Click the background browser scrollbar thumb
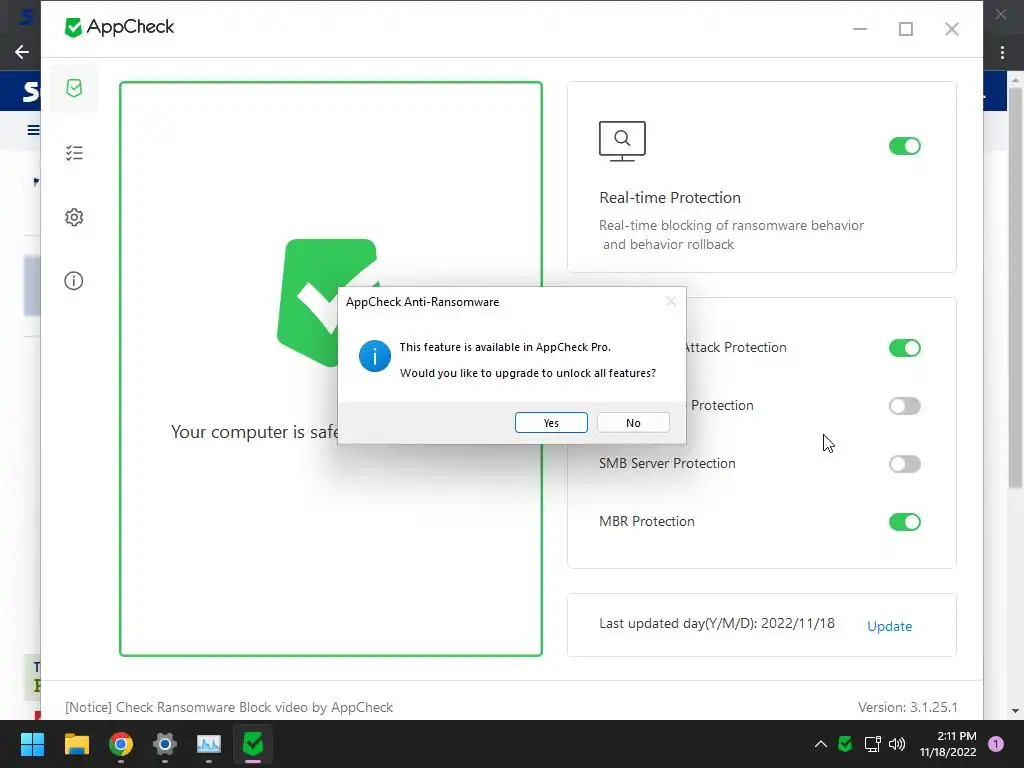This screenshot has height=768, width=1024. pos(1015,287)
